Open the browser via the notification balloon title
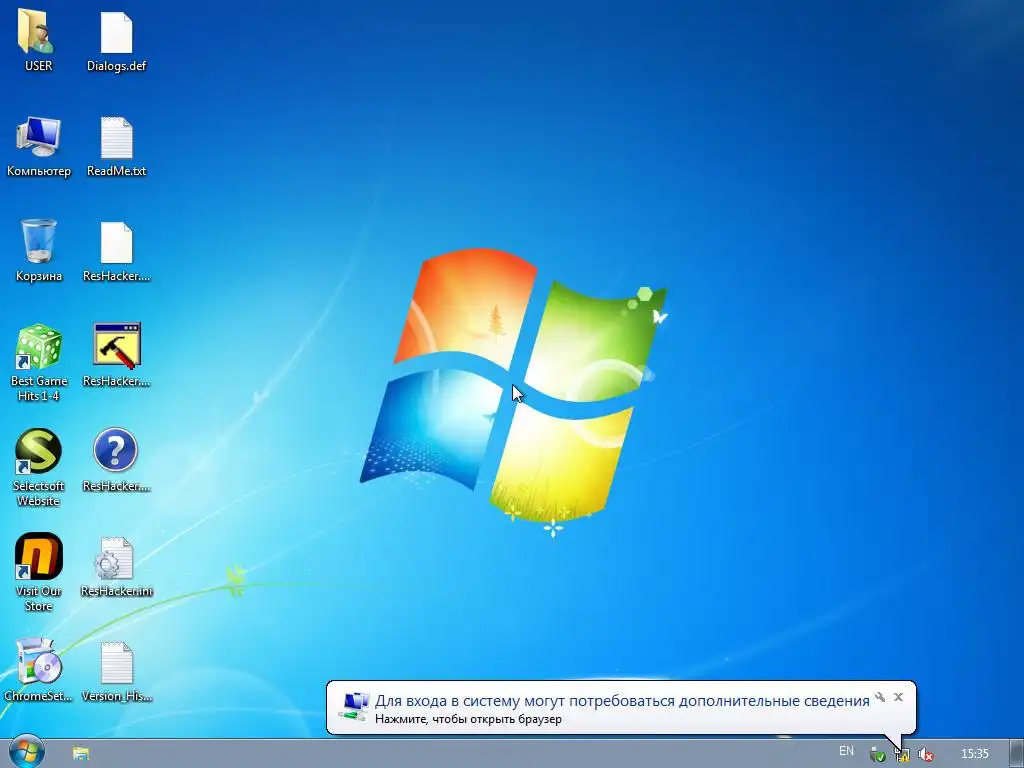Viewport: 1024px width, 768px height. [x=622, y=701]
